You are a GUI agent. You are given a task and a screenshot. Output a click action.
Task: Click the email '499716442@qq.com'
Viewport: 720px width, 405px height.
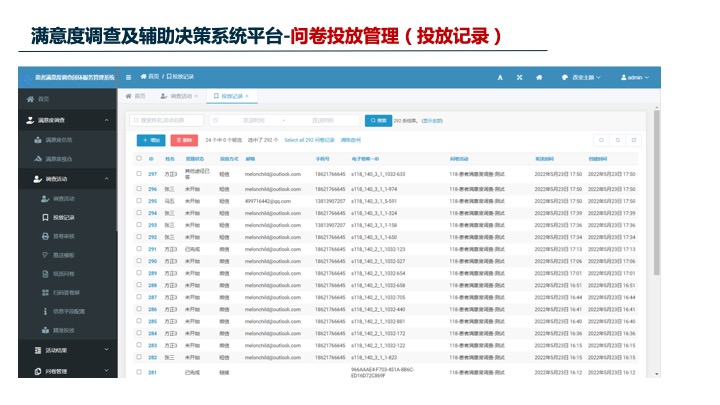268,201
